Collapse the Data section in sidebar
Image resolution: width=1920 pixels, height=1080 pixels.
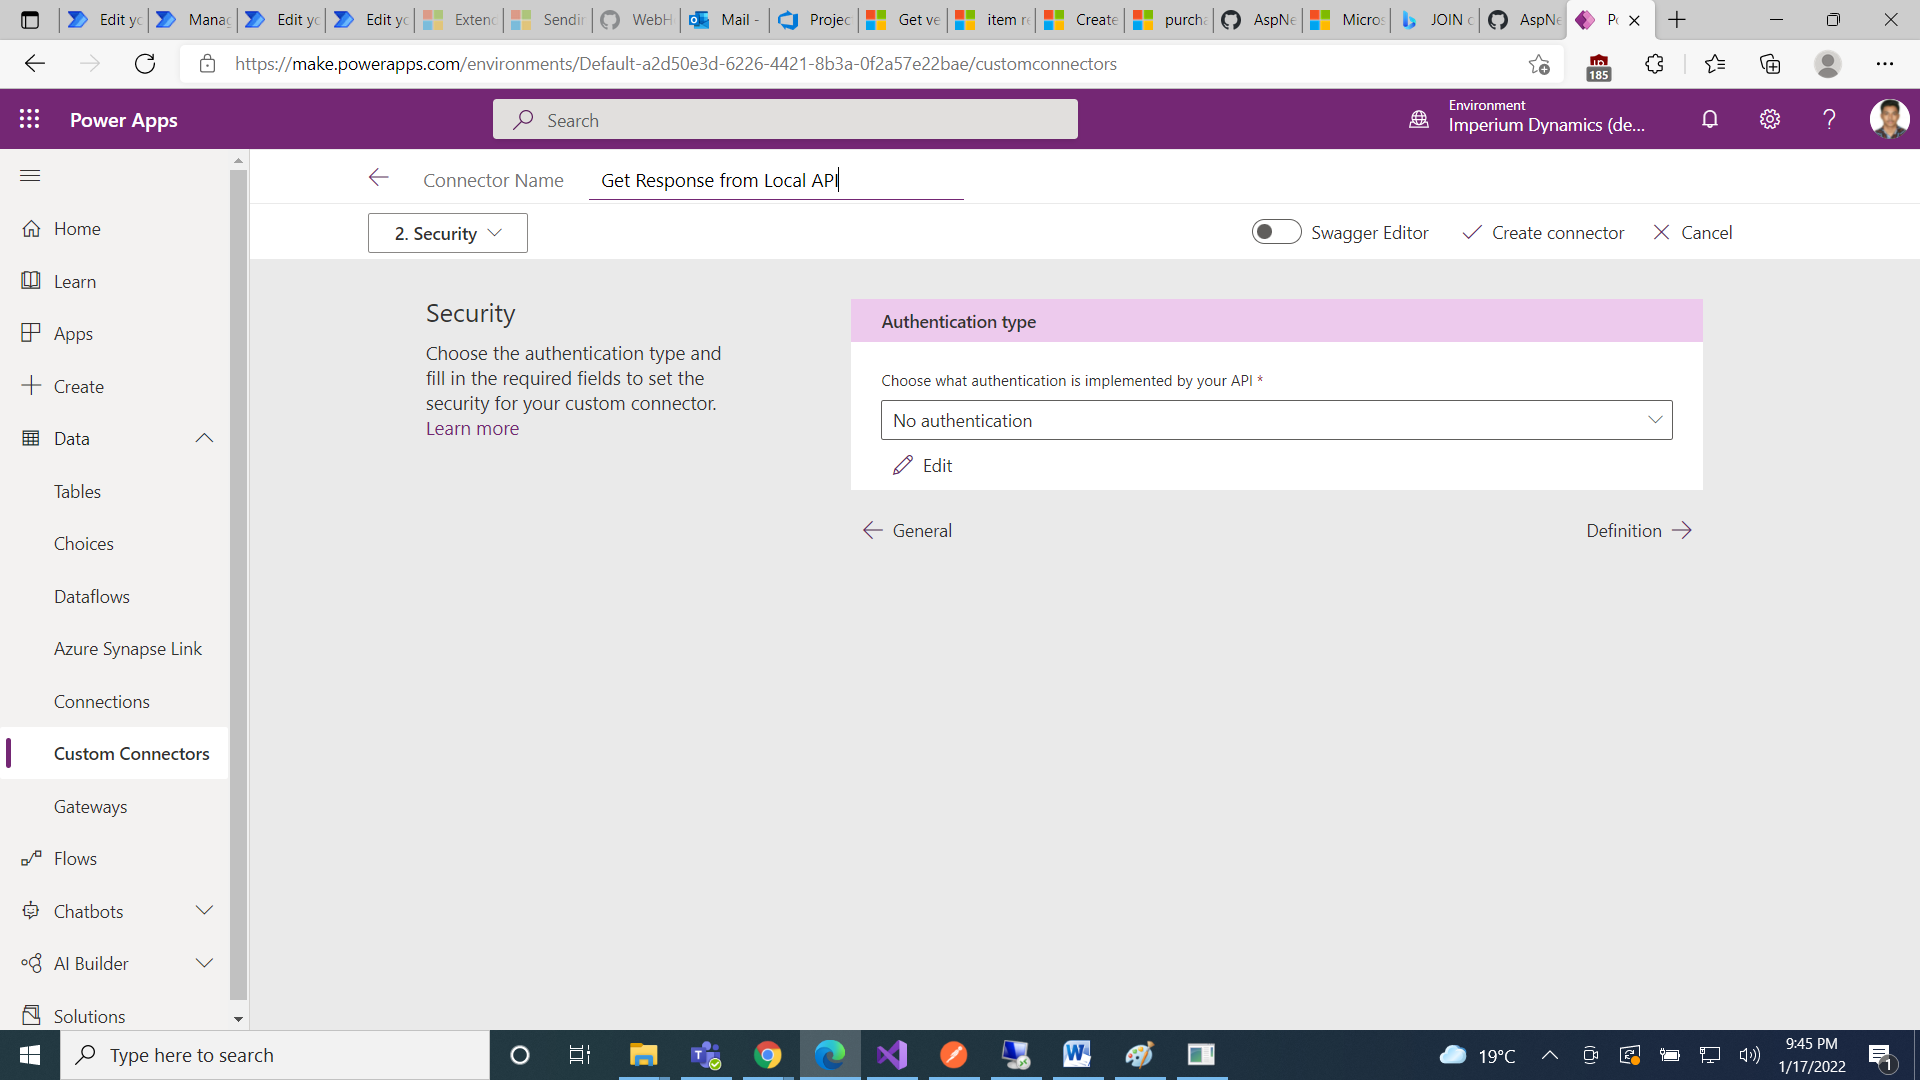204,438
